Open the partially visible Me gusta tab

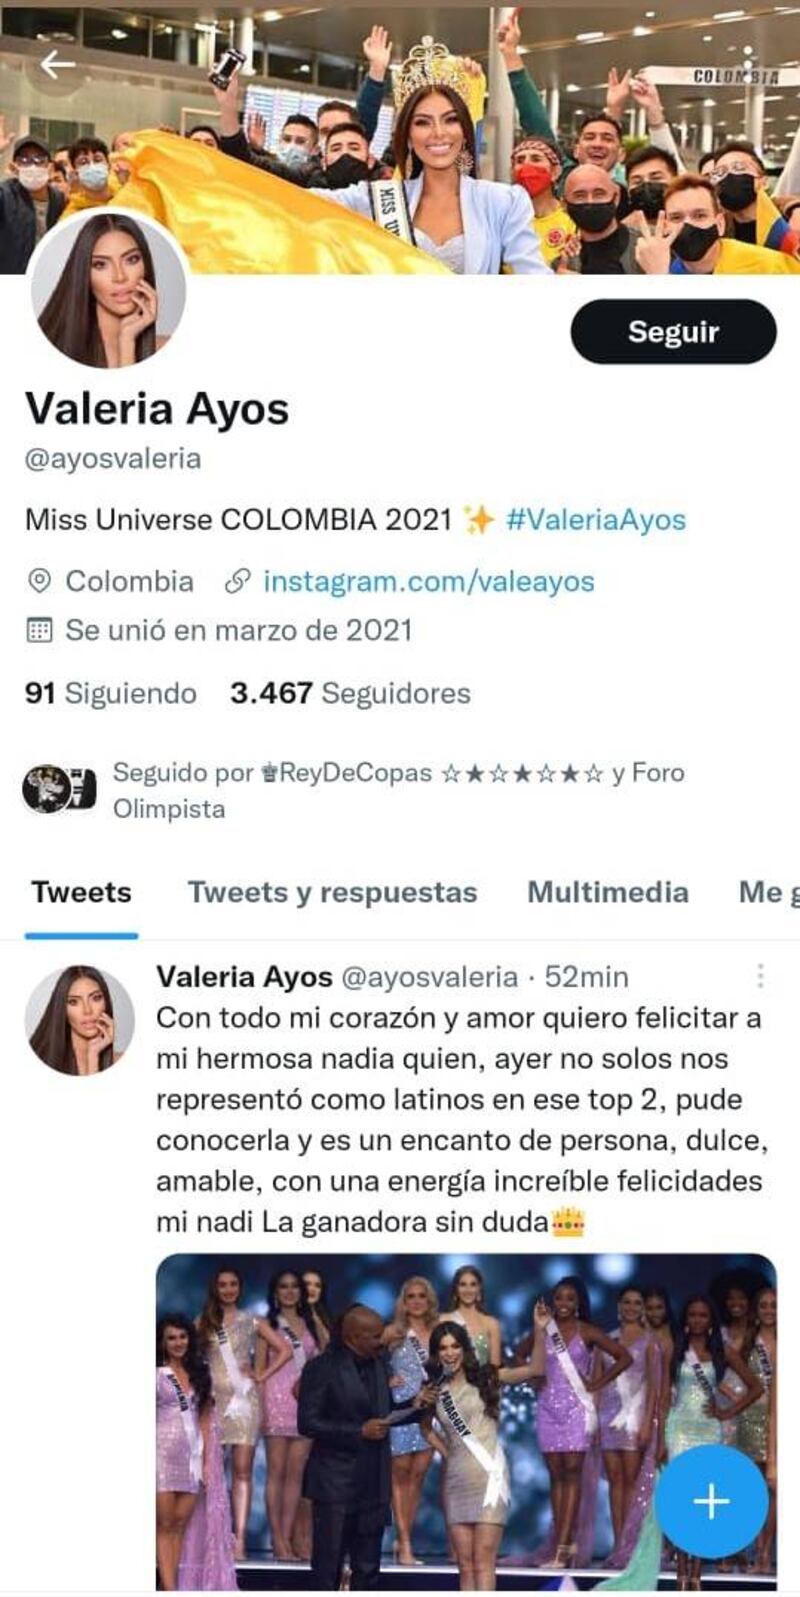[769, 892]
